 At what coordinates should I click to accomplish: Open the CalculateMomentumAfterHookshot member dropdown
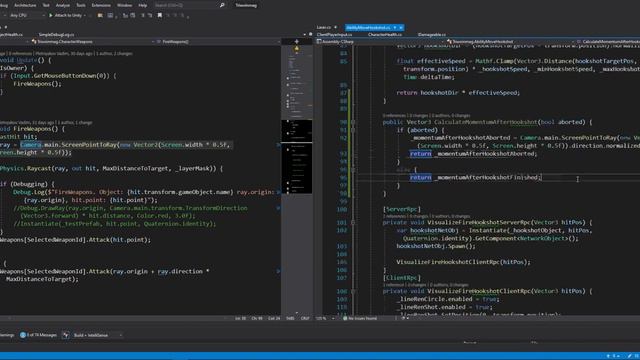coord(608,42)
